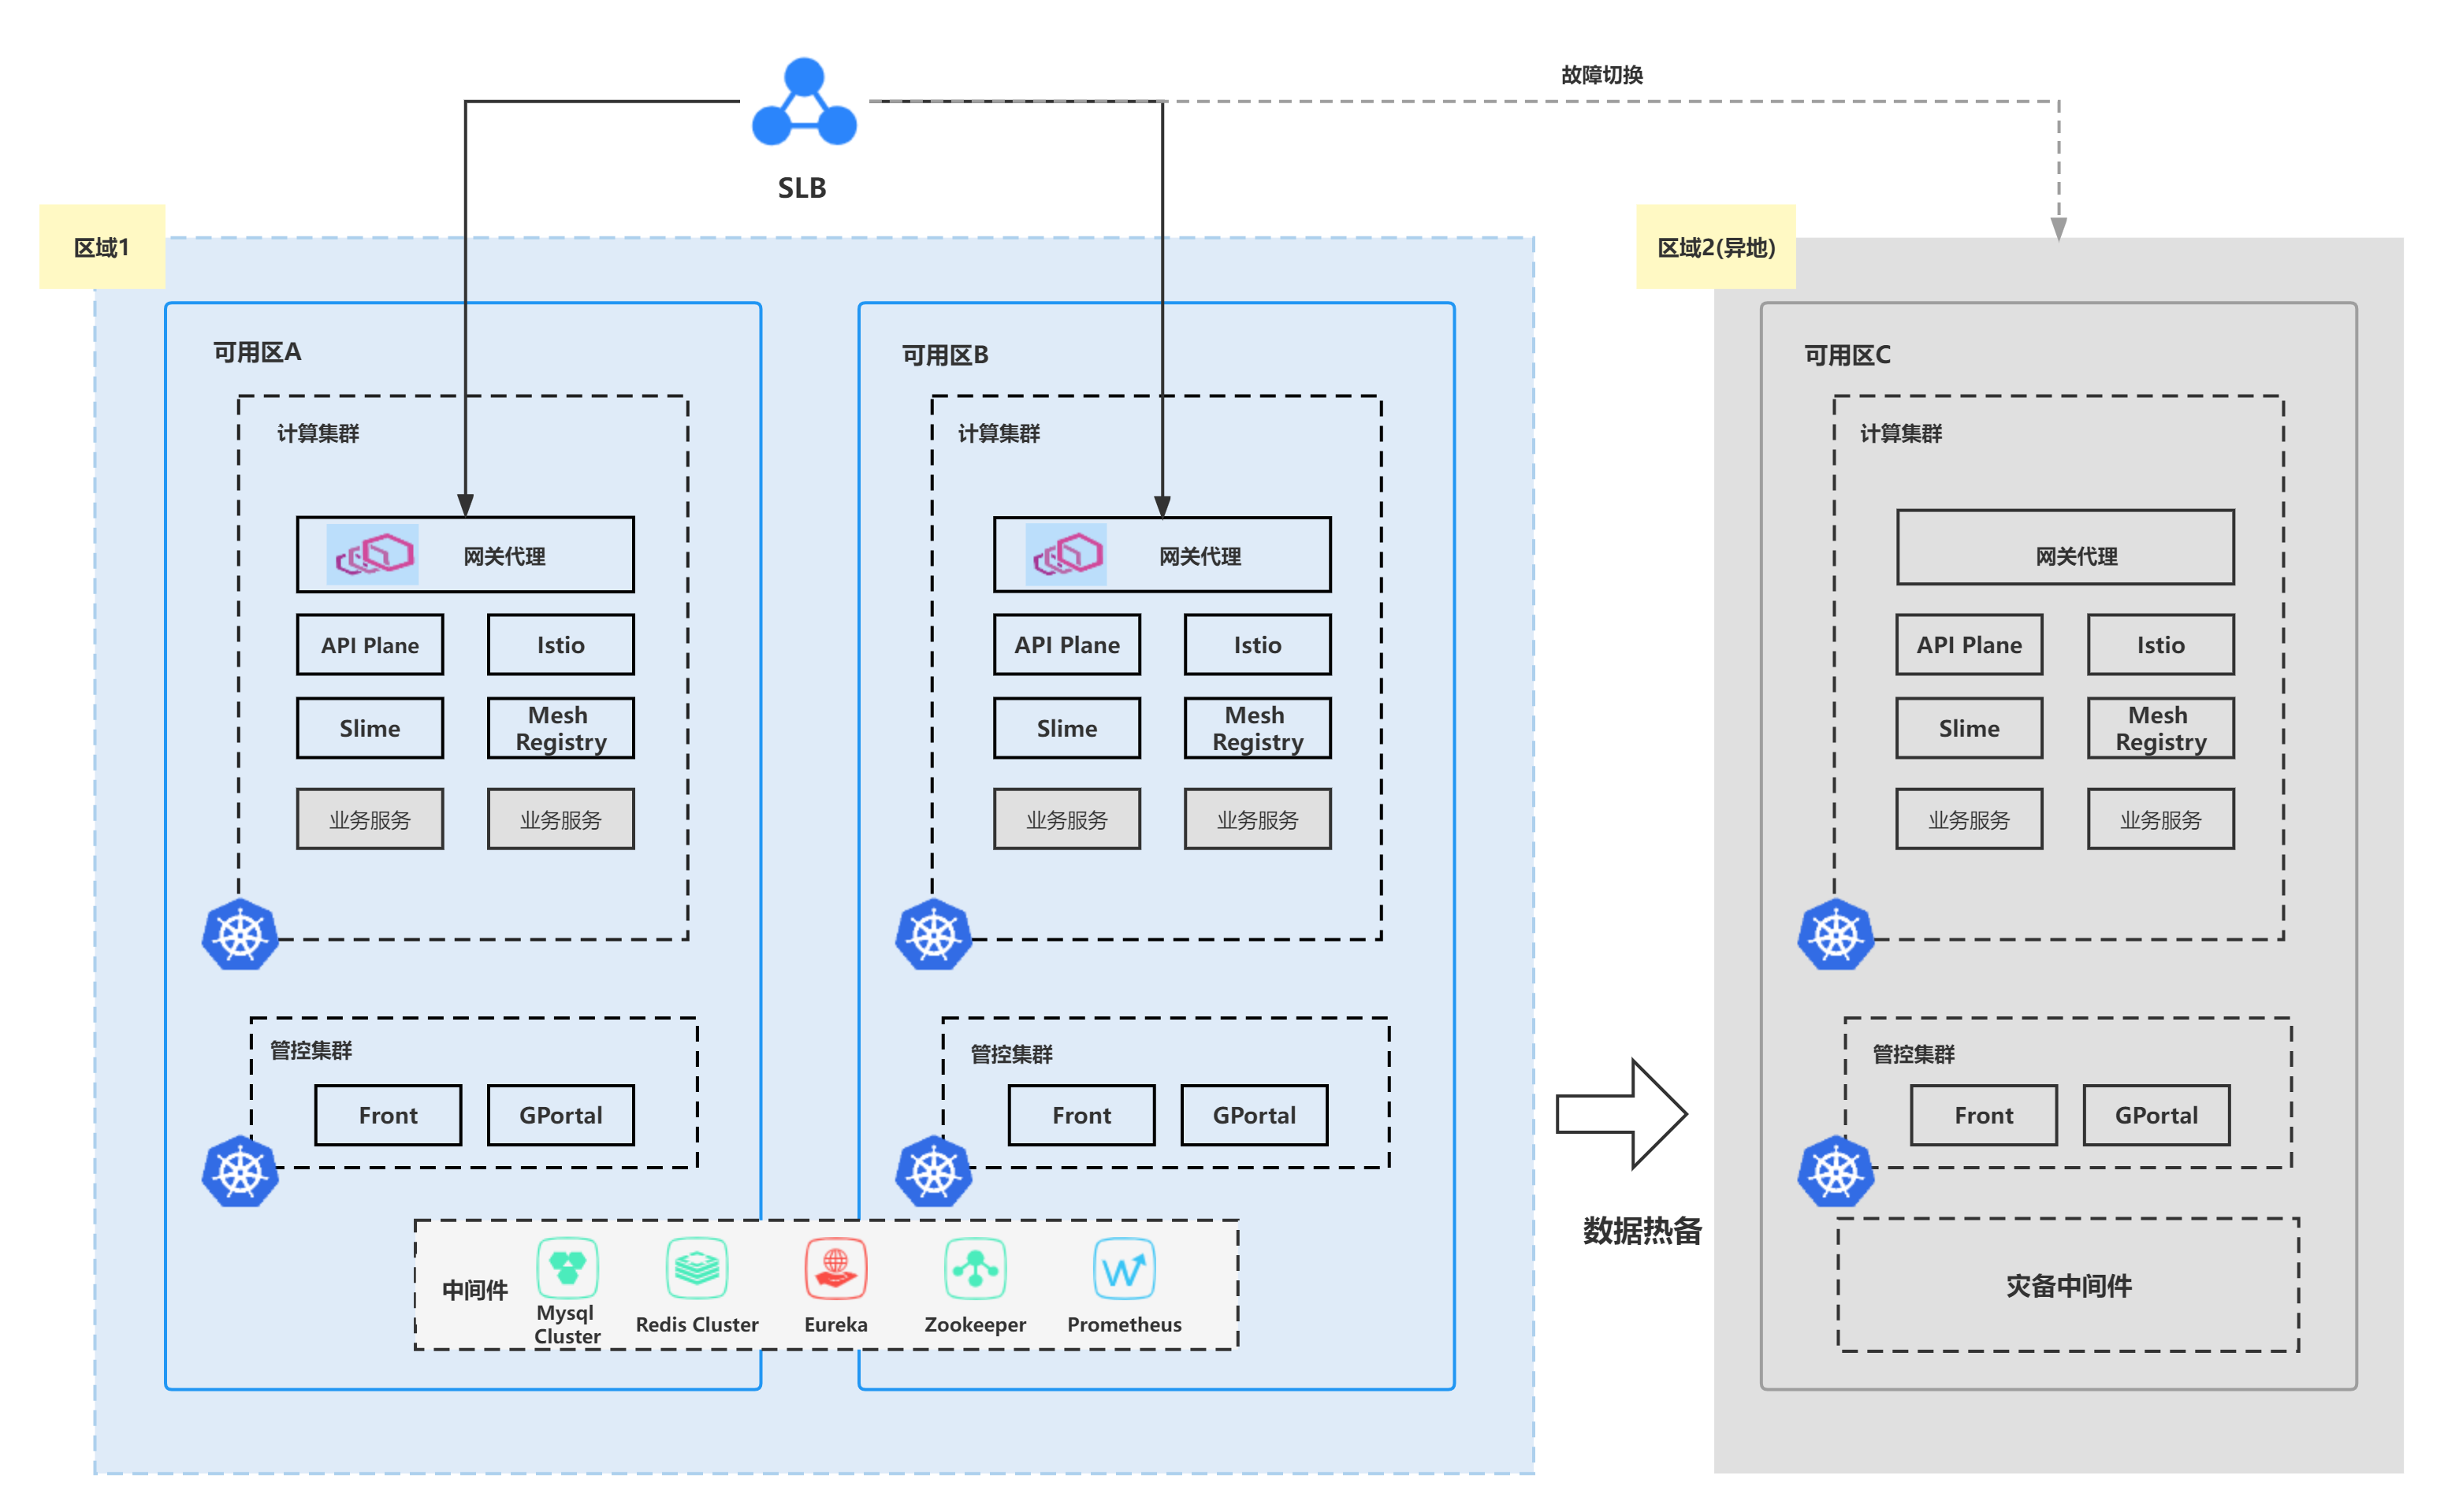Click left 业务服务 box in zone C
2444x1512 pixels.
(x=1969, y=819)
